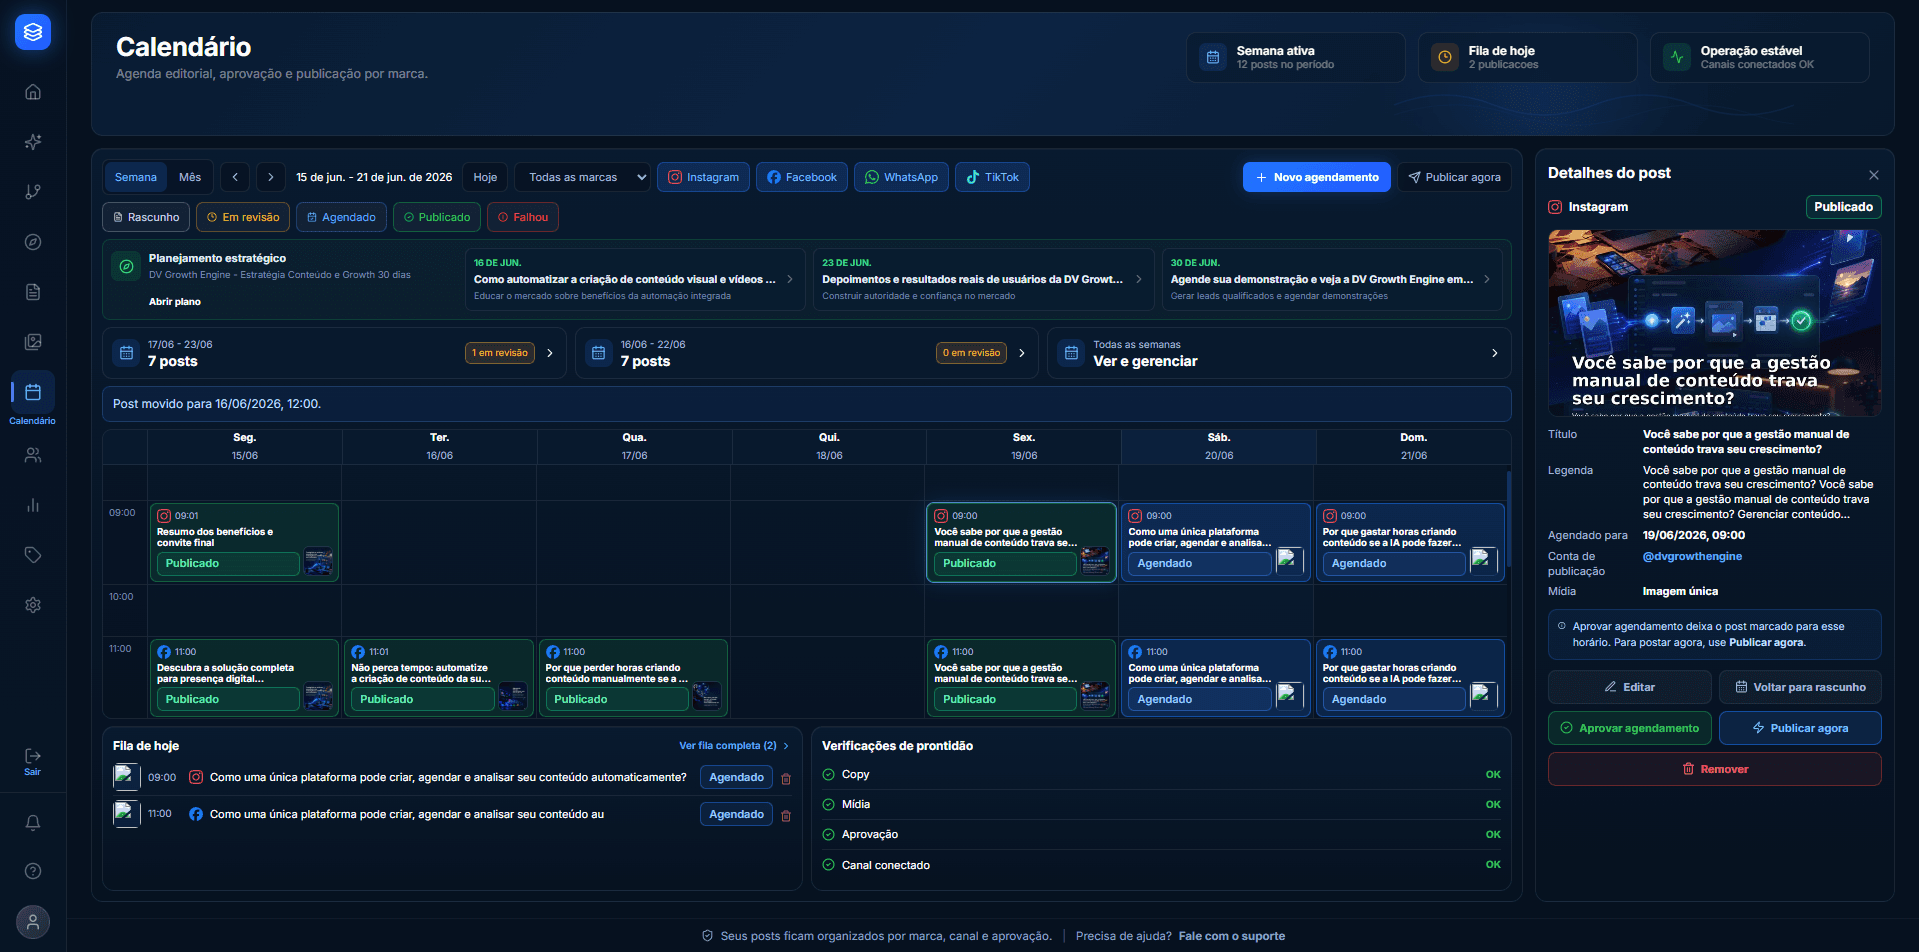Open Fale com o suporte link
Viewport: 1919px width, 952px height.
tap(1231, 936)
